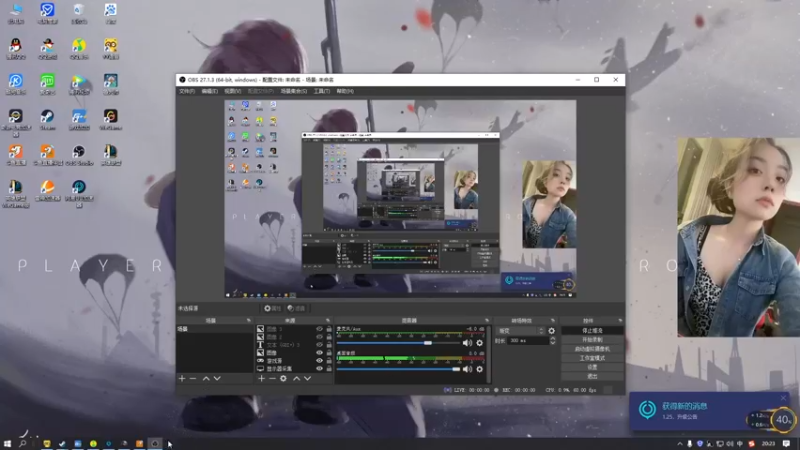Viewport: 800px width, 450px height.
Task: Mute 桌面音频 with speaker icon
Action: pyautogui.click(x=467, y=369)
